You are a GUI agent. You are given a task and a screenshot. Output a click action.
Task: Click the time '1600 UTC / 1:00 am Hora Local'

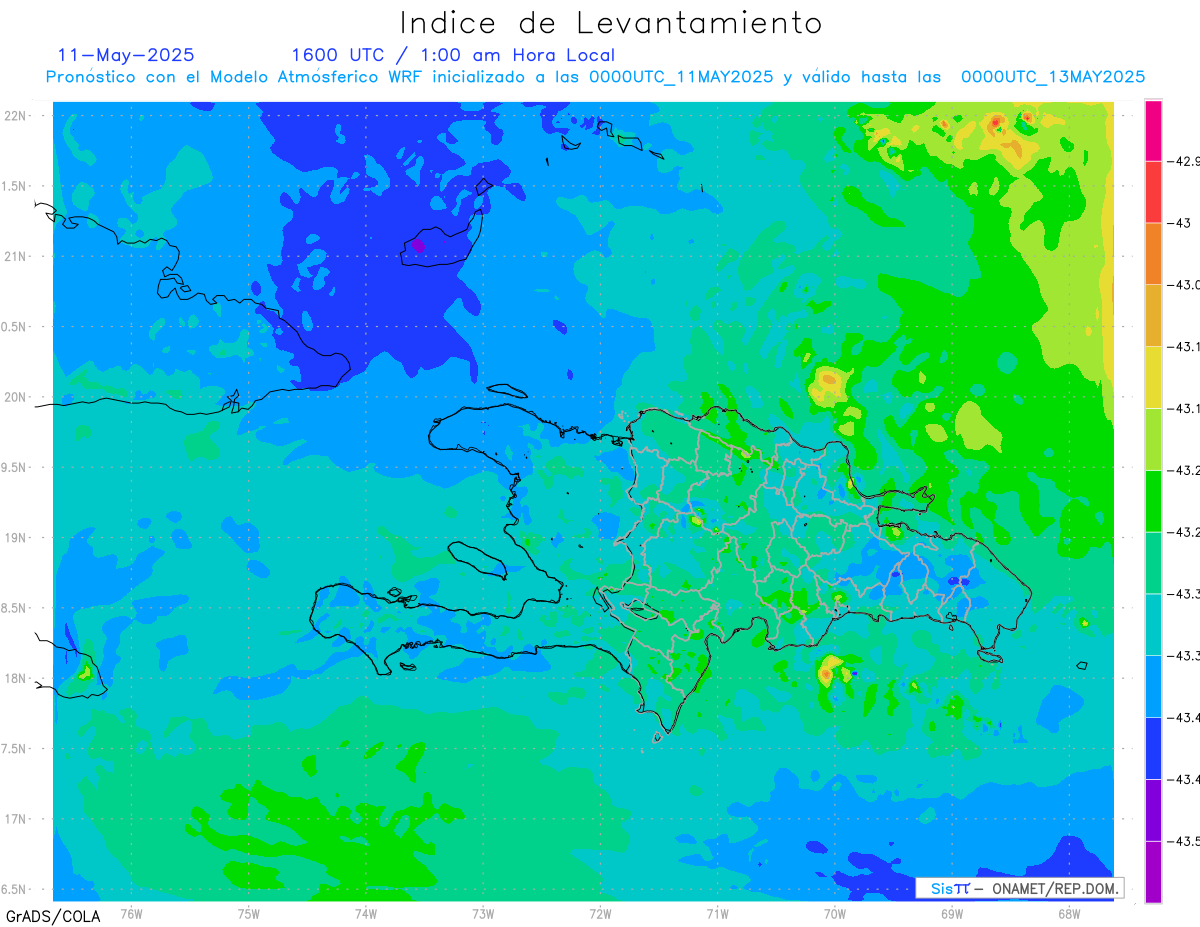point(453,55)
